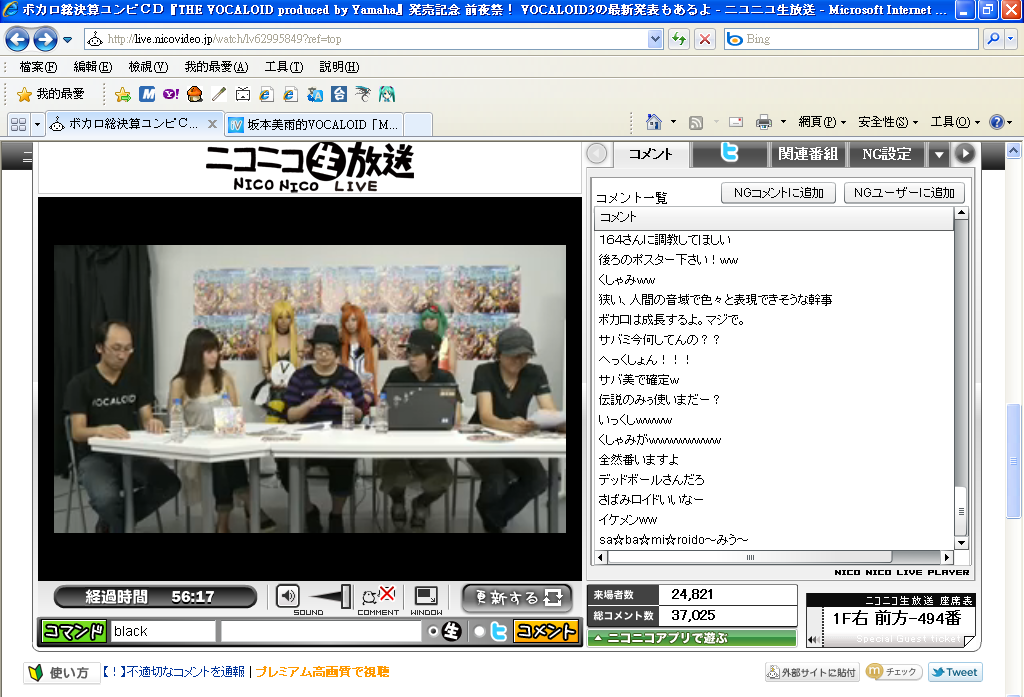Open the 不適切なコメントを通報 link
This screenshot has width=1024, height=697.
(173, 672)
